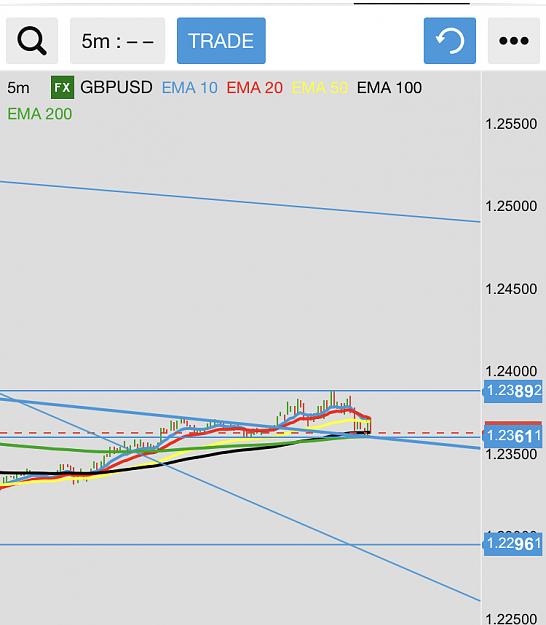Select the green EMA 200 indicator label
The image size is (546, 625).
click(x=40, y=114)
